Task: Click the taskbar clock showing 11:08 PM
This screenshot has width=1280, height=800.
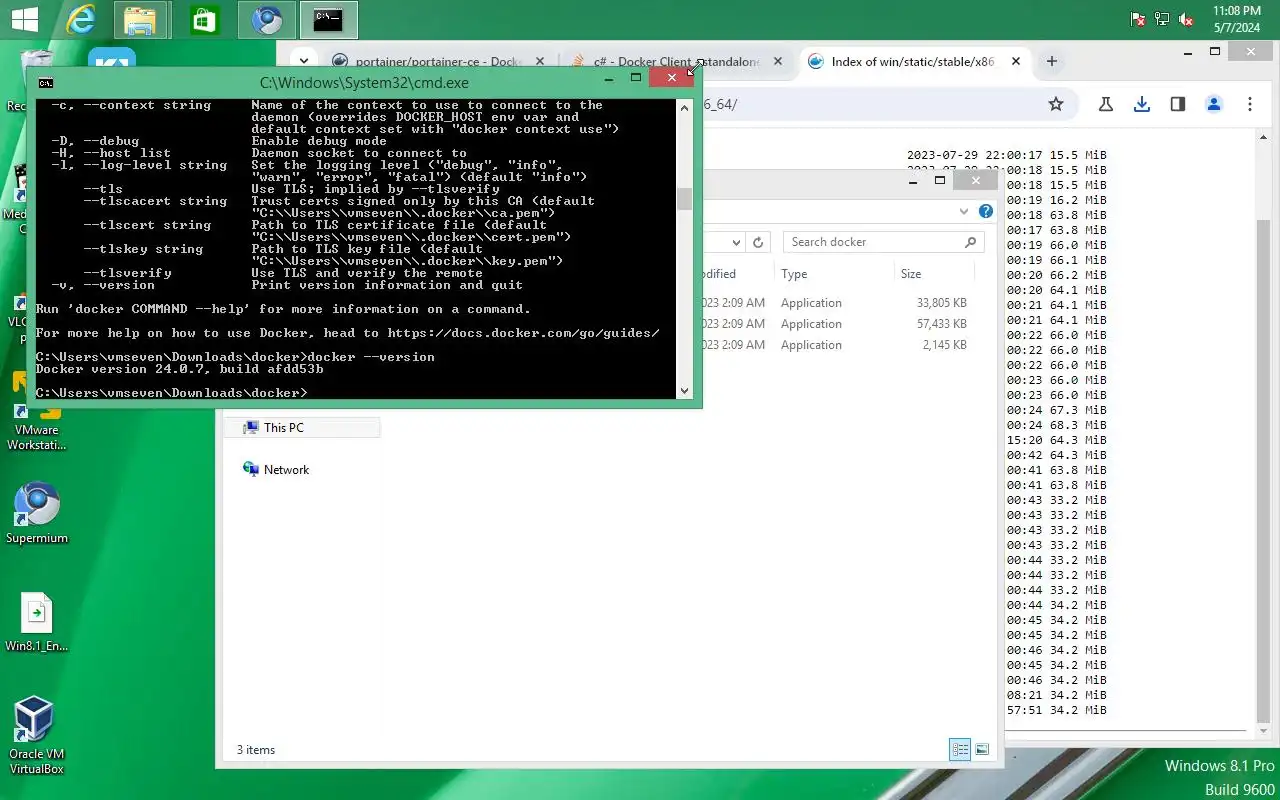Action: (x=1237, y=20)
